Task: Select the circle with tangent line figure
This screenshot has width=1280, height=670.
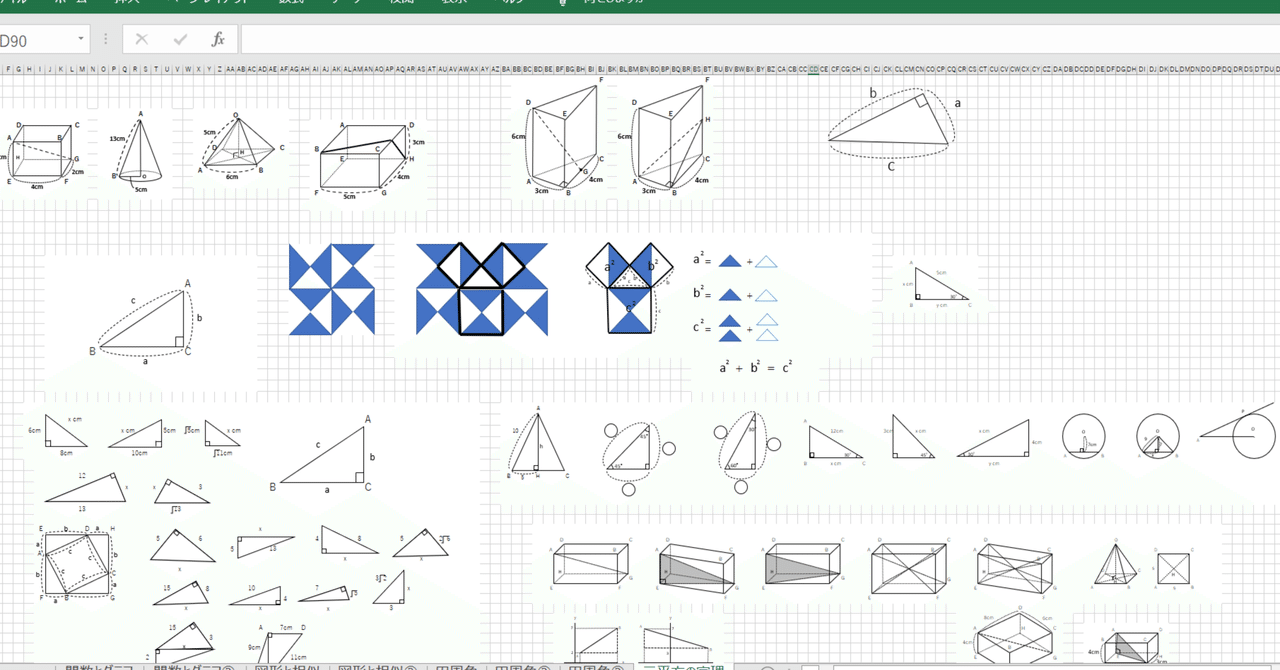Action: [x=1236, y=433]
